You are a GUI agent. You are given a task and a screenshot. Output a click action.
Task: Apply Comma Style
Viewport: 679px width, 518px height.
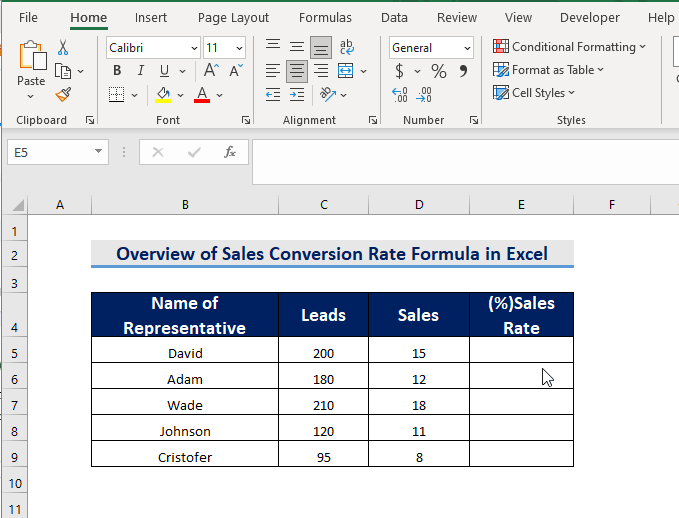click(463, 71)
